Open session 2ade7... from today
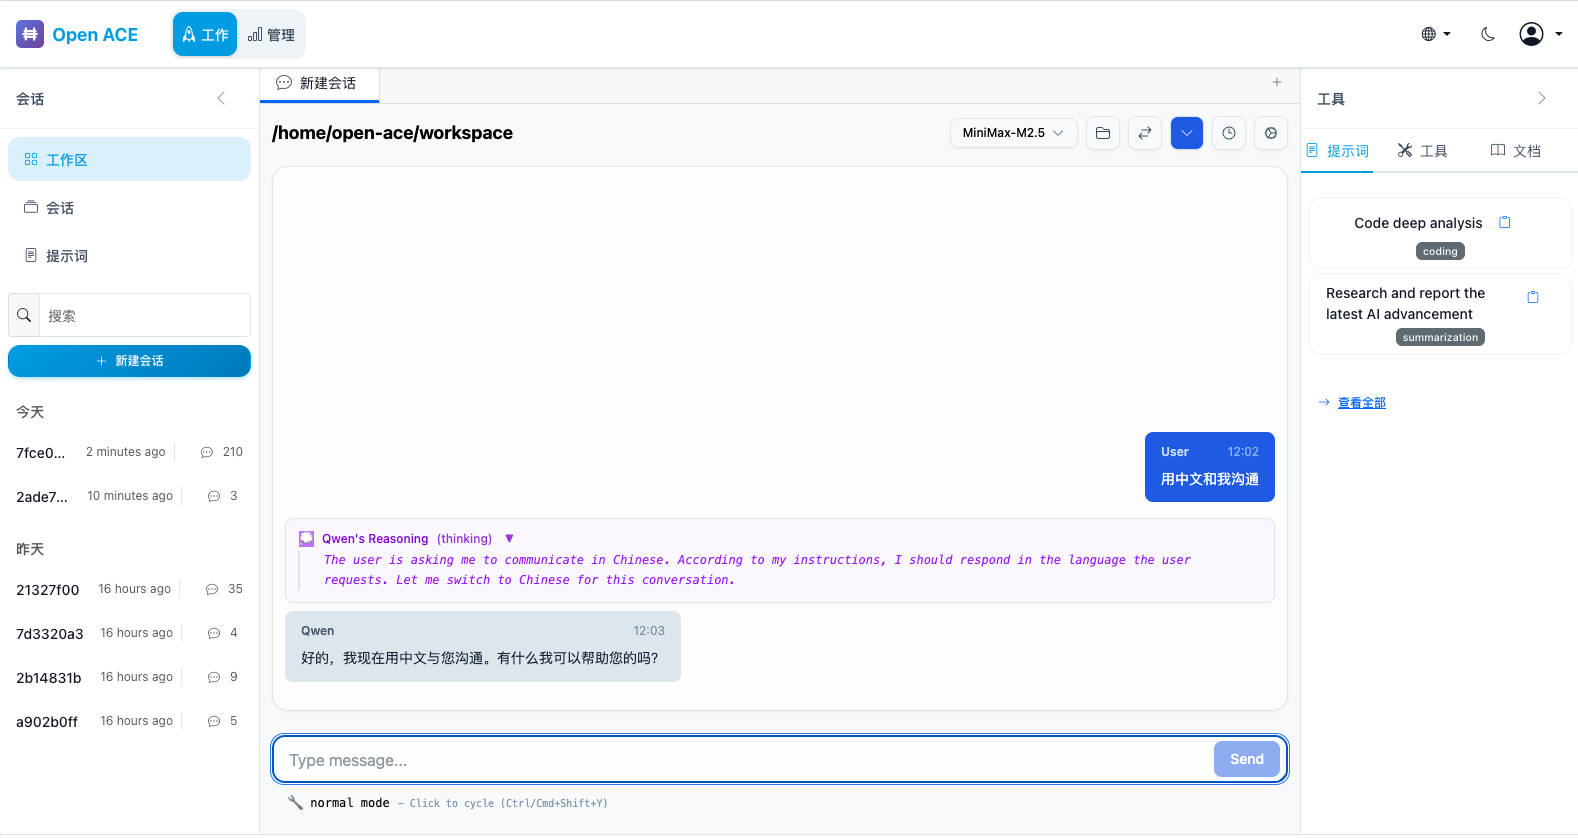 click(129, 496)
